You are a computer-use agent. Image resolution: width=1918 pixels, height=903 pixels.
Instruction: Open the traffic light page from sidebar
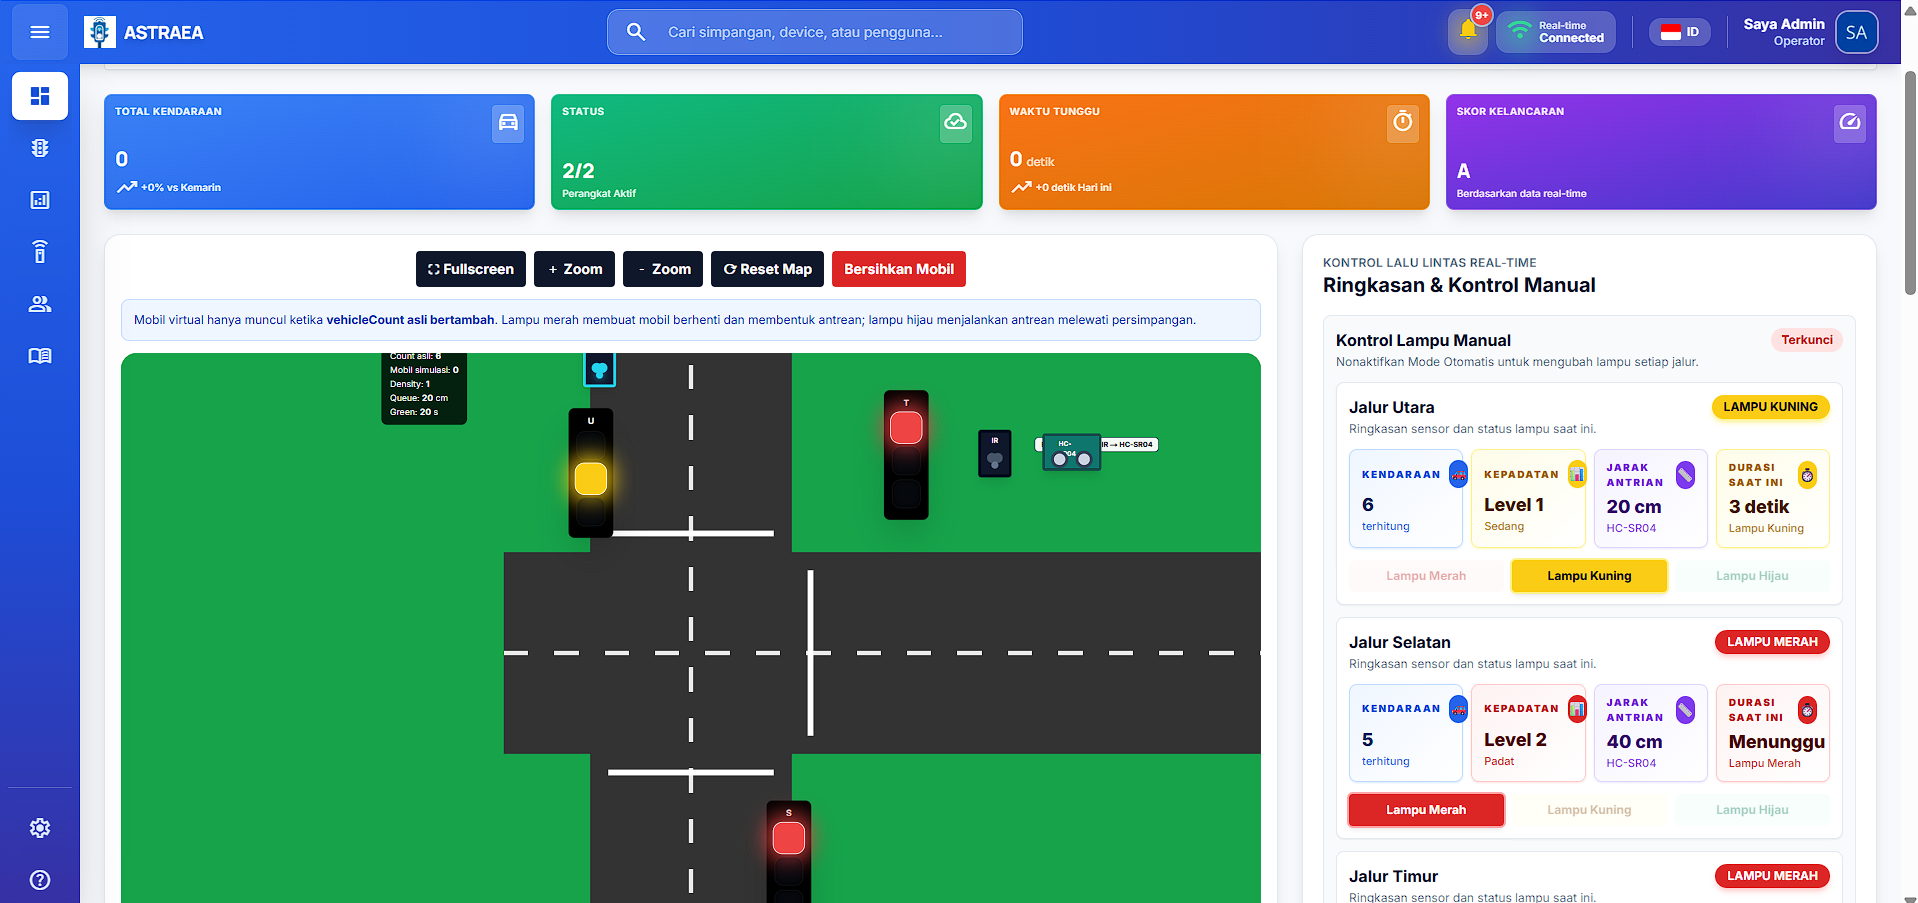pyautogui.click(x=40, y=148)
